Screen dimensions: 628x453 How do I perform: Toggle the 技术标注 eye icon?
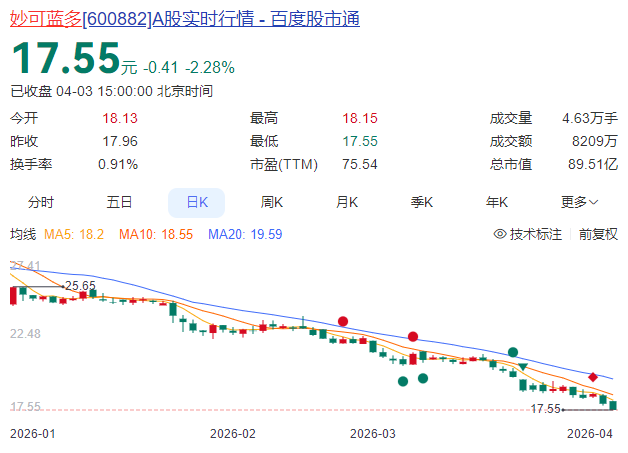[500, 234]
